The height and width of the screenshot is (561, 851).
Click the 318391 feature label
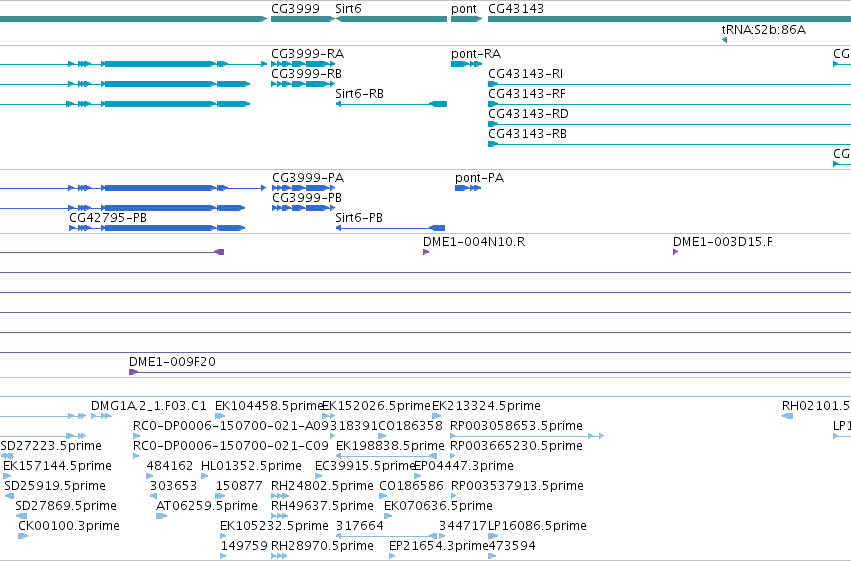click(x=353, y=426)
